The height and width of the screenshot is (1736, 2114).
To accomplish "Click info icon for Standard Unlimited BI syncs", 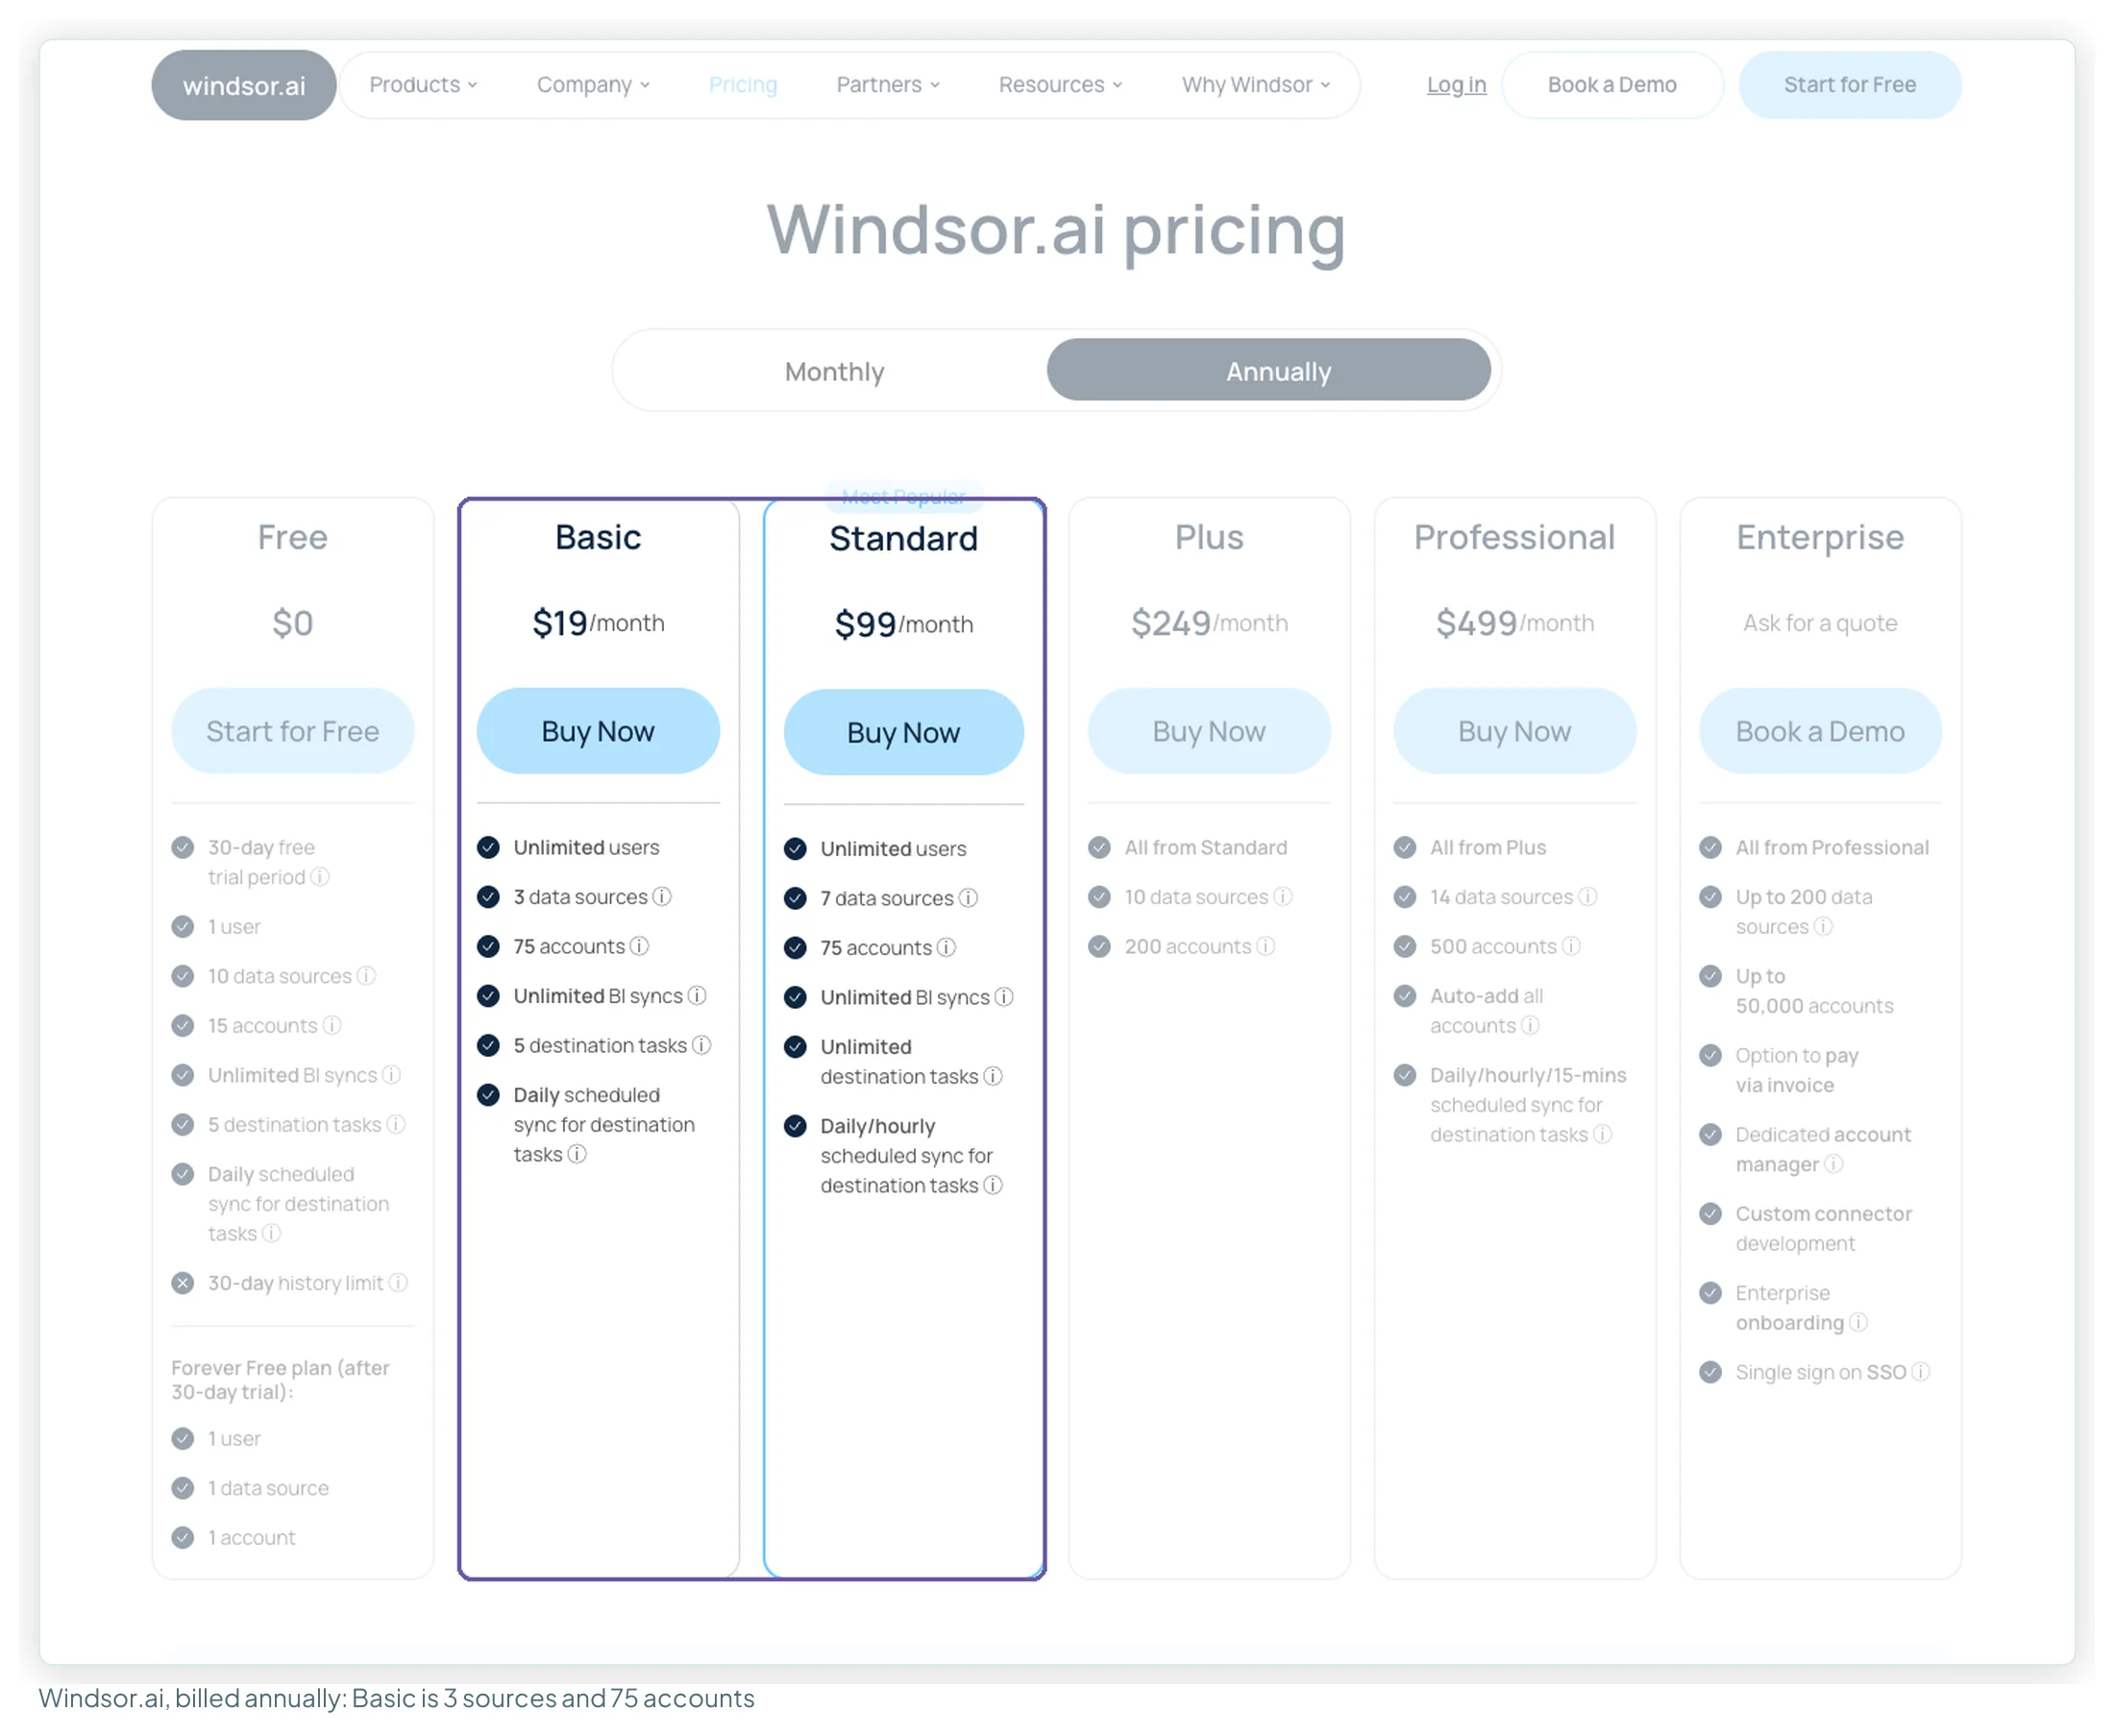I will click(1004, 997).
